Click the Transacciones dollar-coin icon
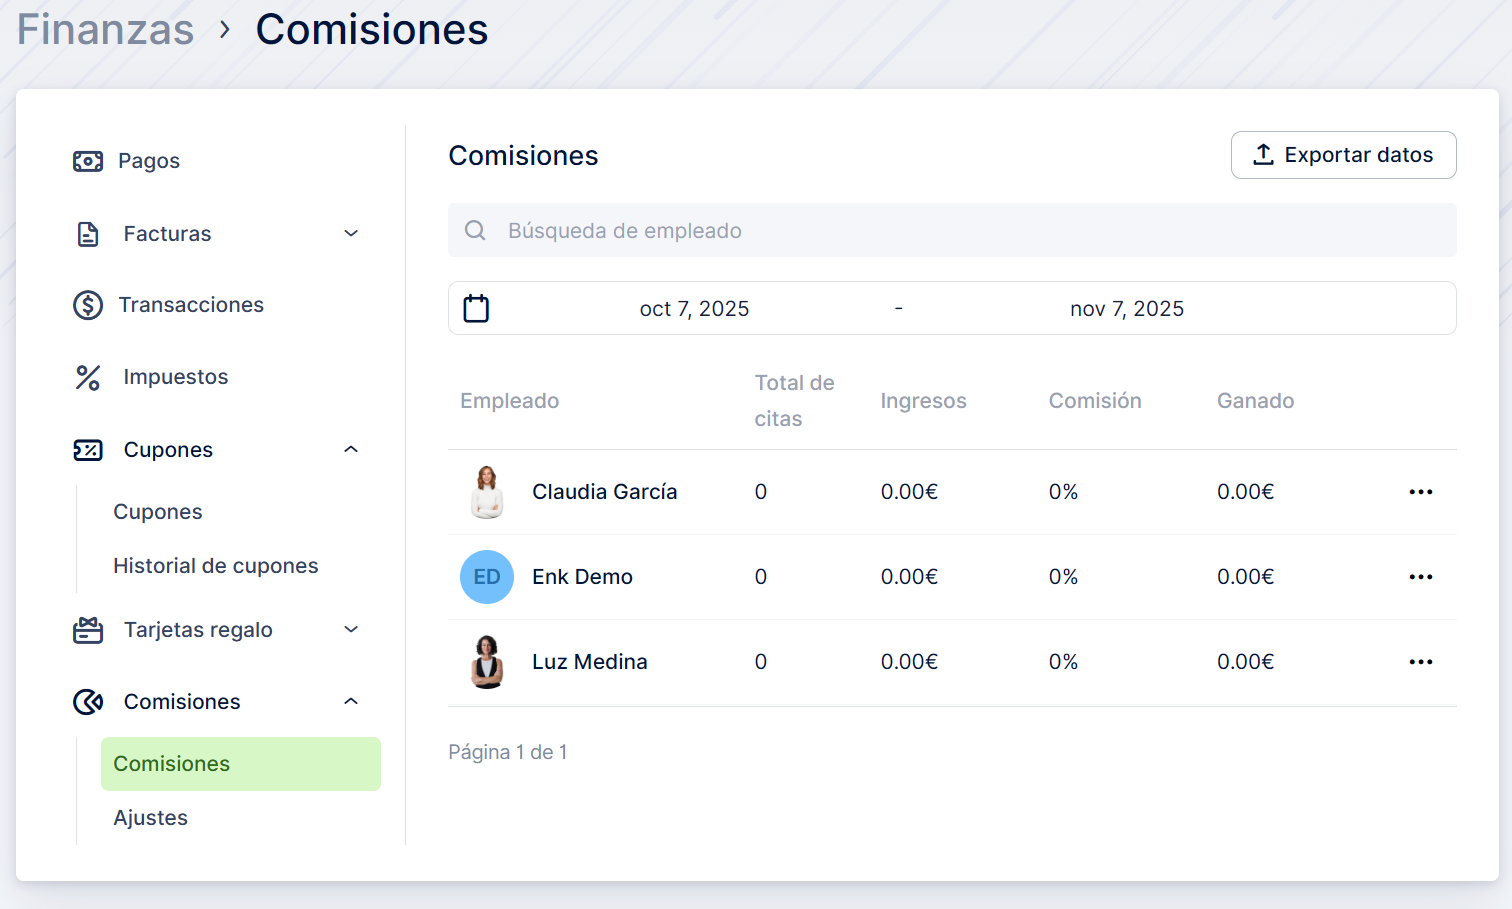Screen dimensions: 1512x909 88,305
